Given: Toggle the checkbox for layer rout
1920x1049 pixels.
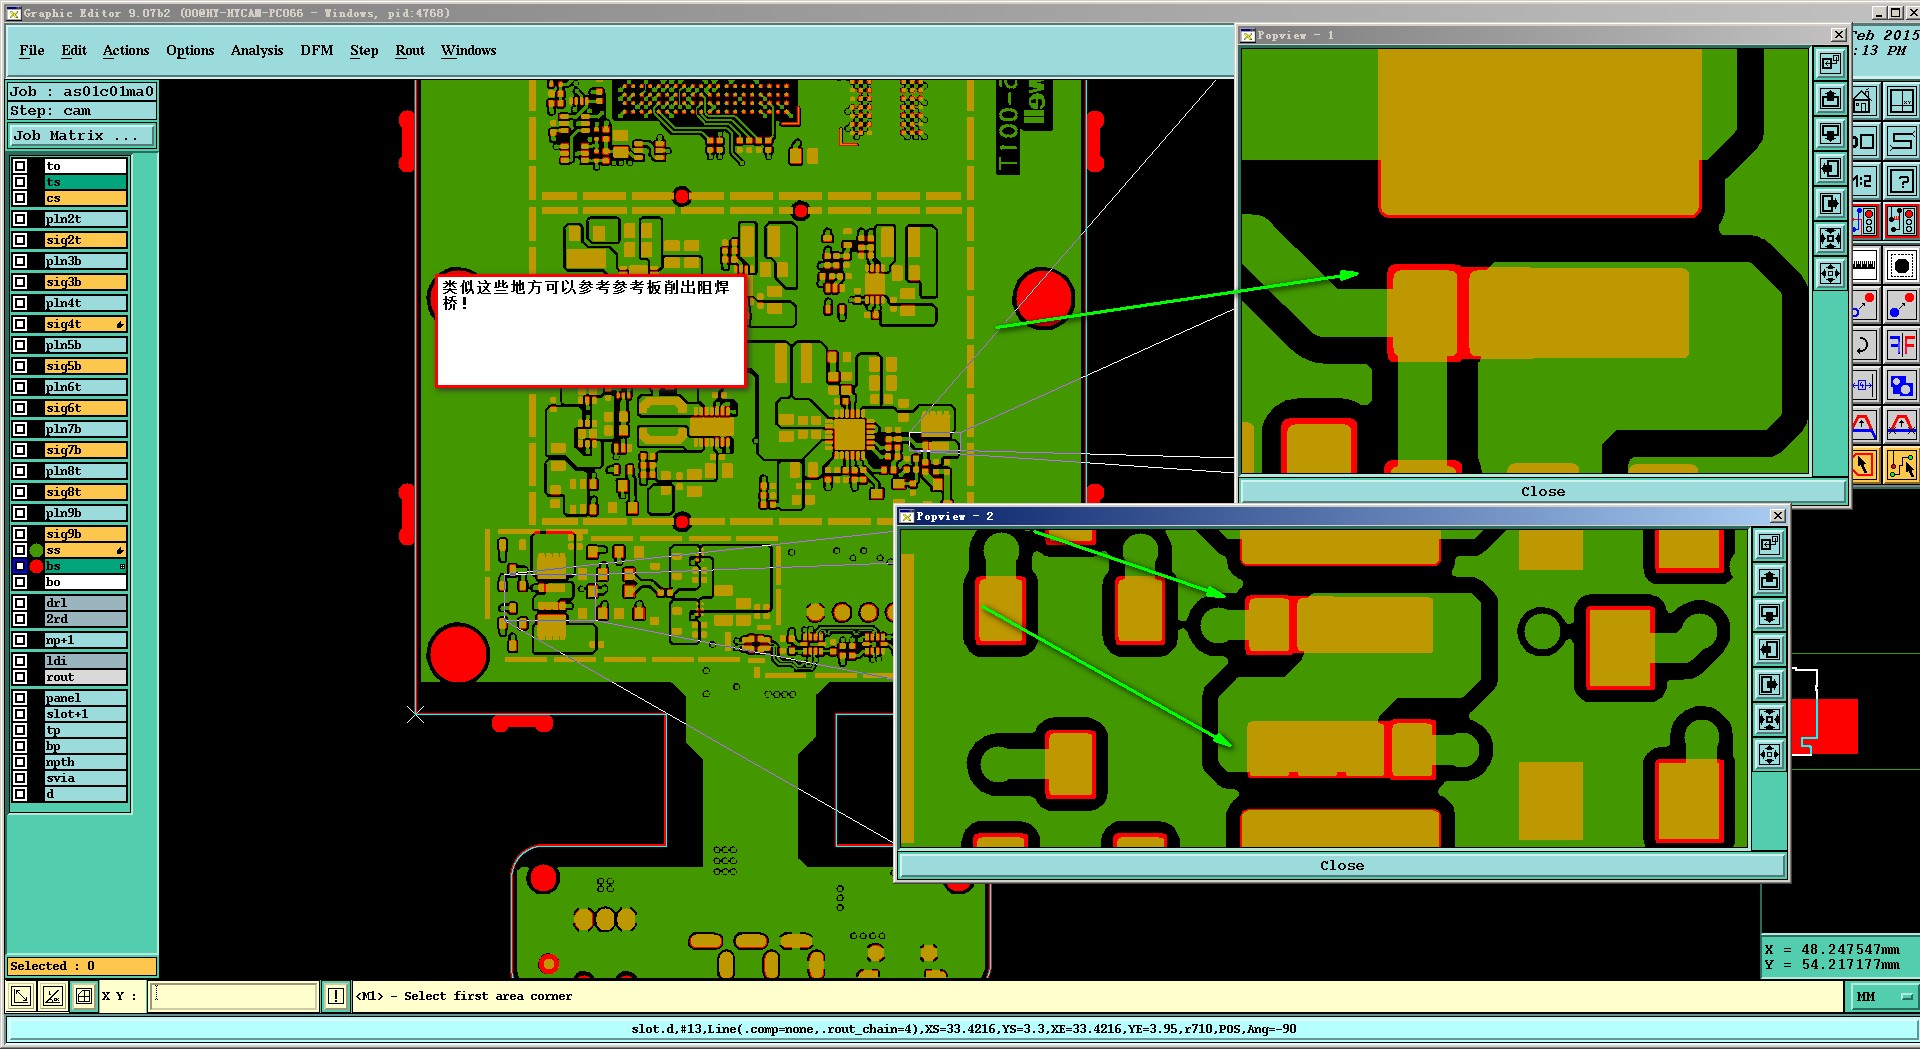Looking at the screenshot, I should pyautogui.click(x=20, y=677).
